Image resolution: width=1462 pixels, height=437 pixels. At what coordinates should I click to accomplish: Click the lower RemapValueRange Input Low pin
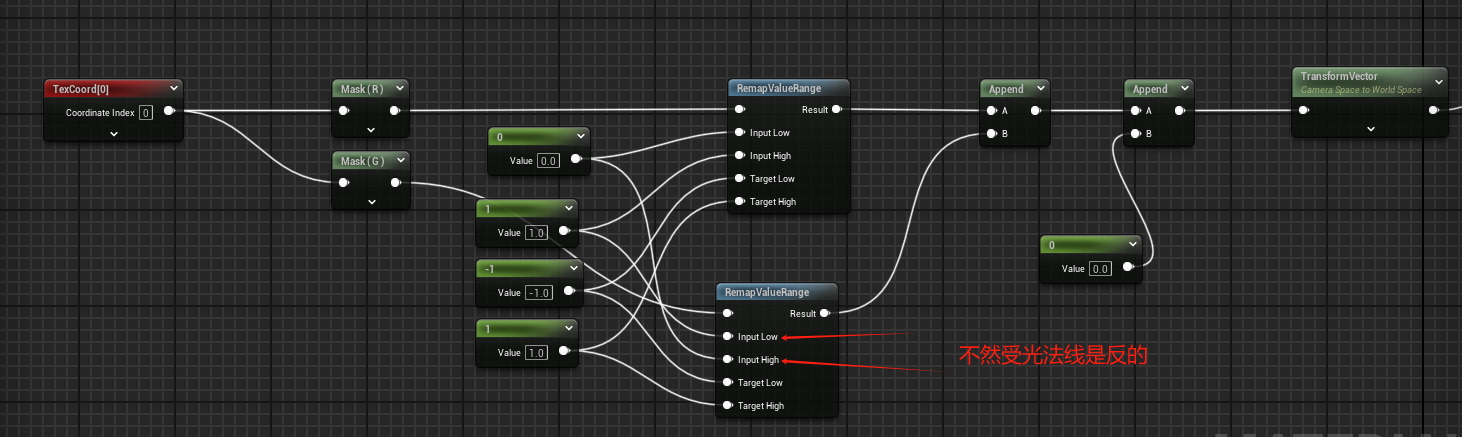pyautogui.click(x=727, y=337)
